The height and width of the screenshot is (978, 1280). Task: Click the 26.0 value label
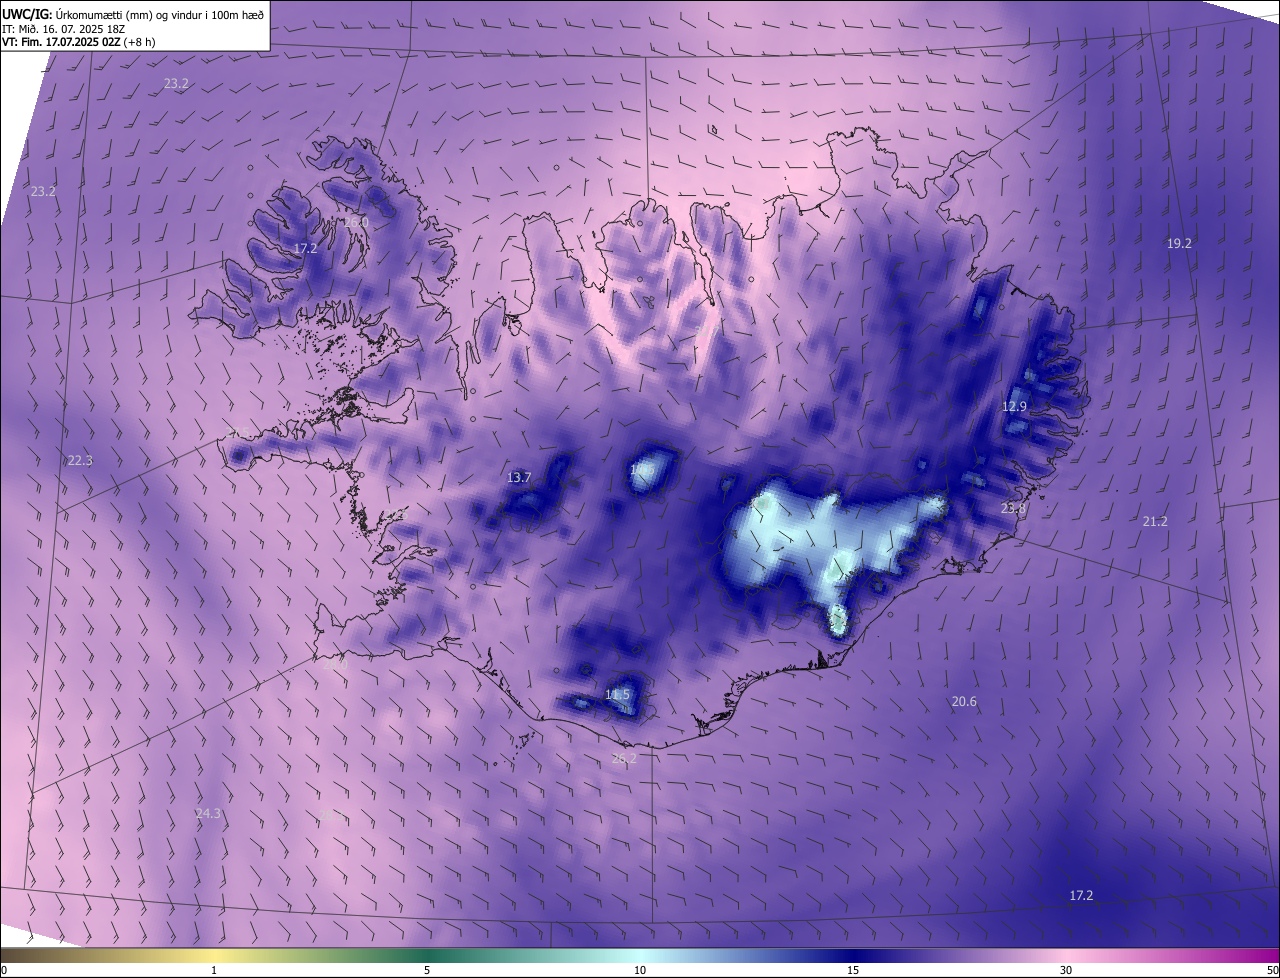[356, 222]
